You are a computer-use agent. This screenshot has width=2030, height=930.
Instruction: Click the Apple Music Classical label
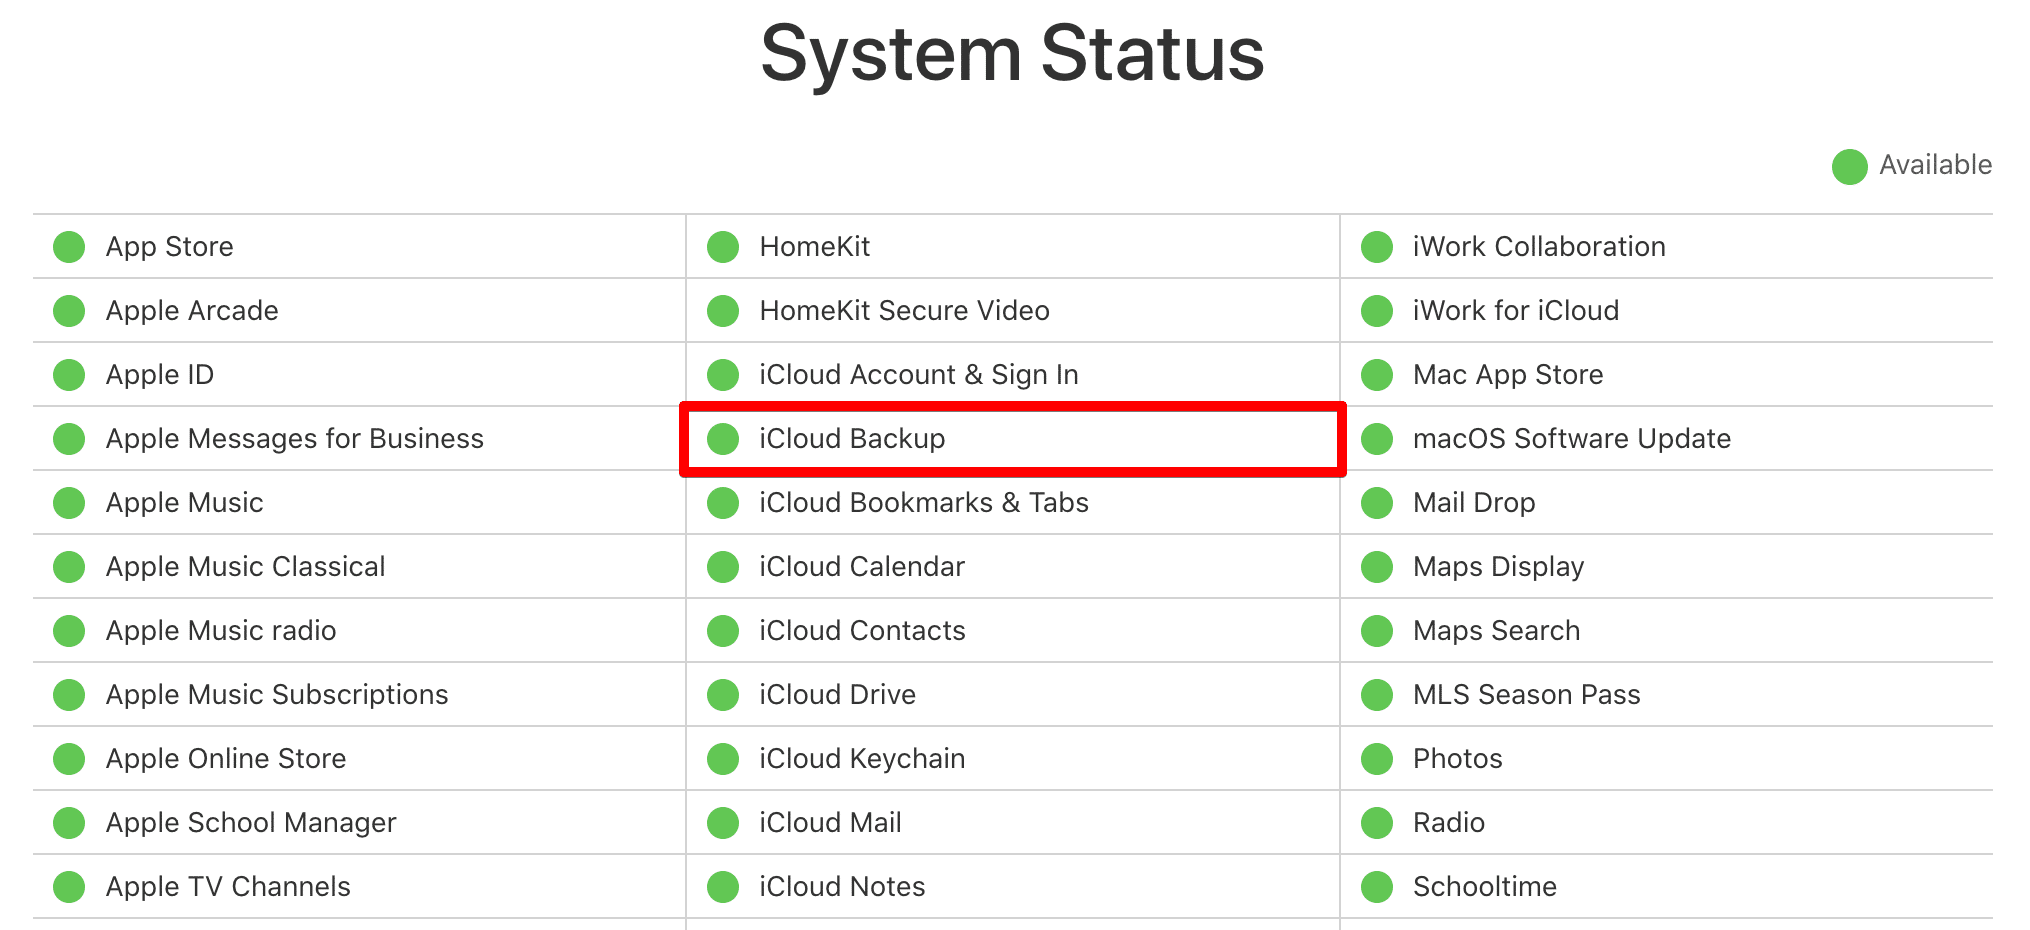pyautogui.click(x=245, y=567)
